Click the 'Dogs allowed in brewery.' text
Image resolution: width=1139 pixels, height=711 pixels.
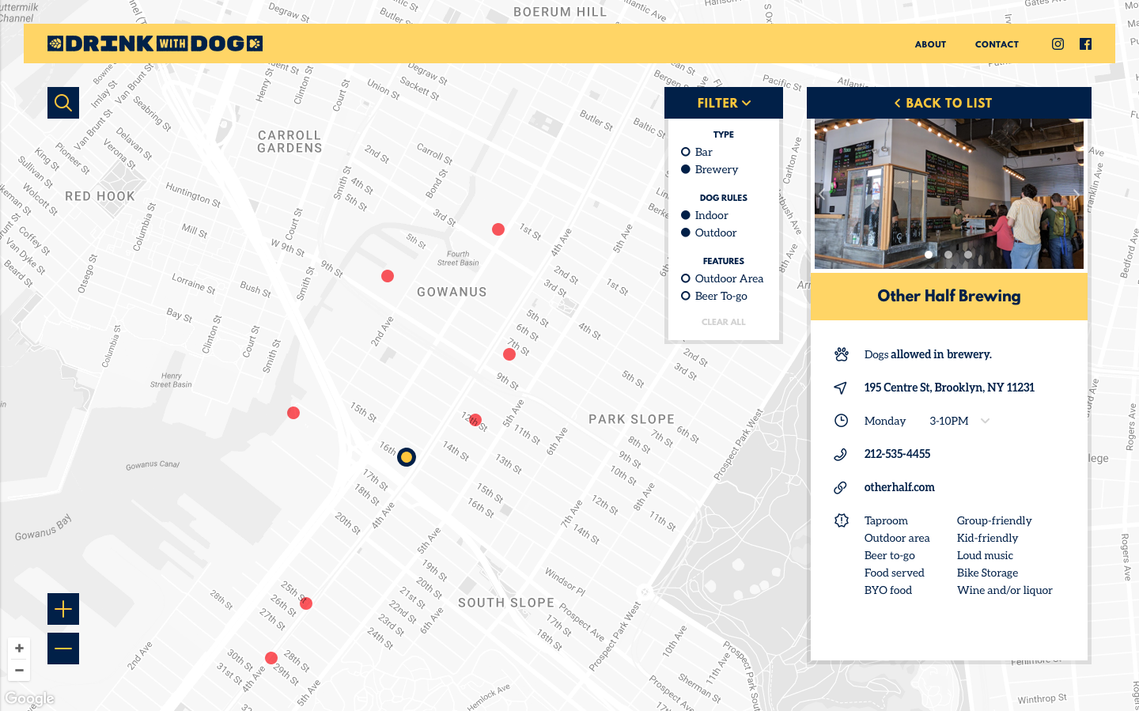tap(928, 354)
